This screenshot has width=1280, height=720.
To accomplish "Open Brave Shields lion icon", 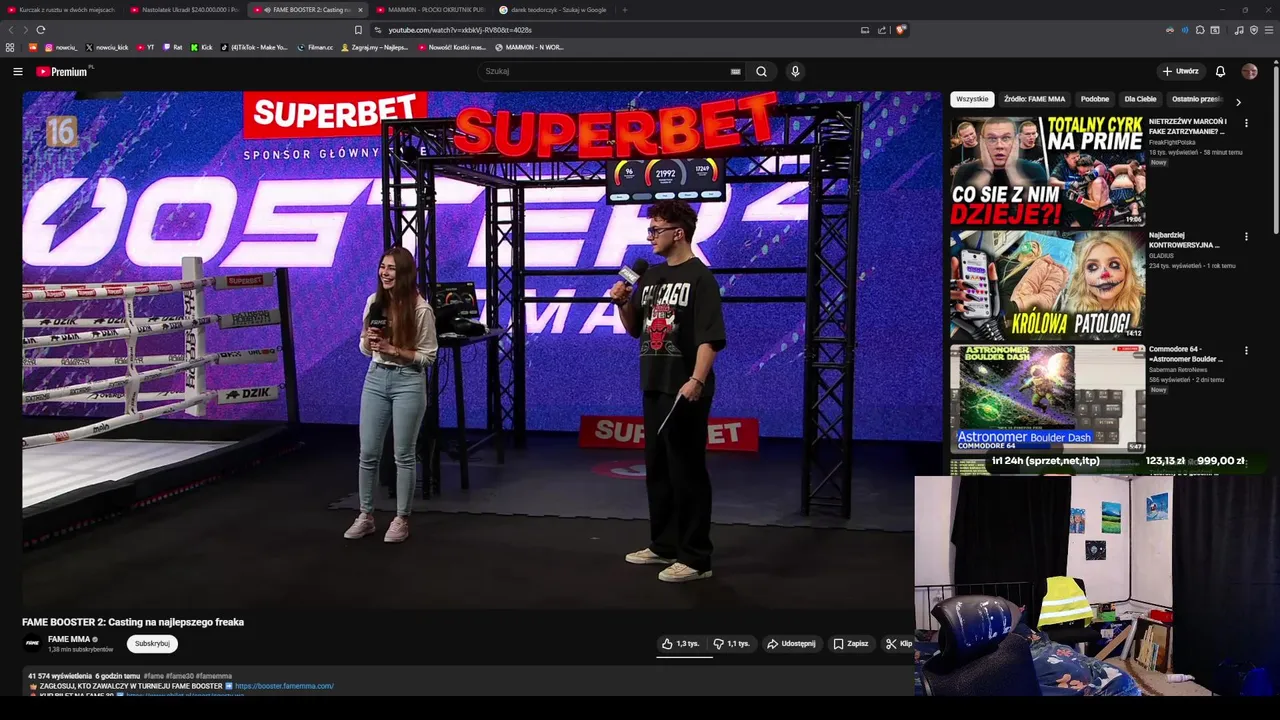I will (900, 30).
